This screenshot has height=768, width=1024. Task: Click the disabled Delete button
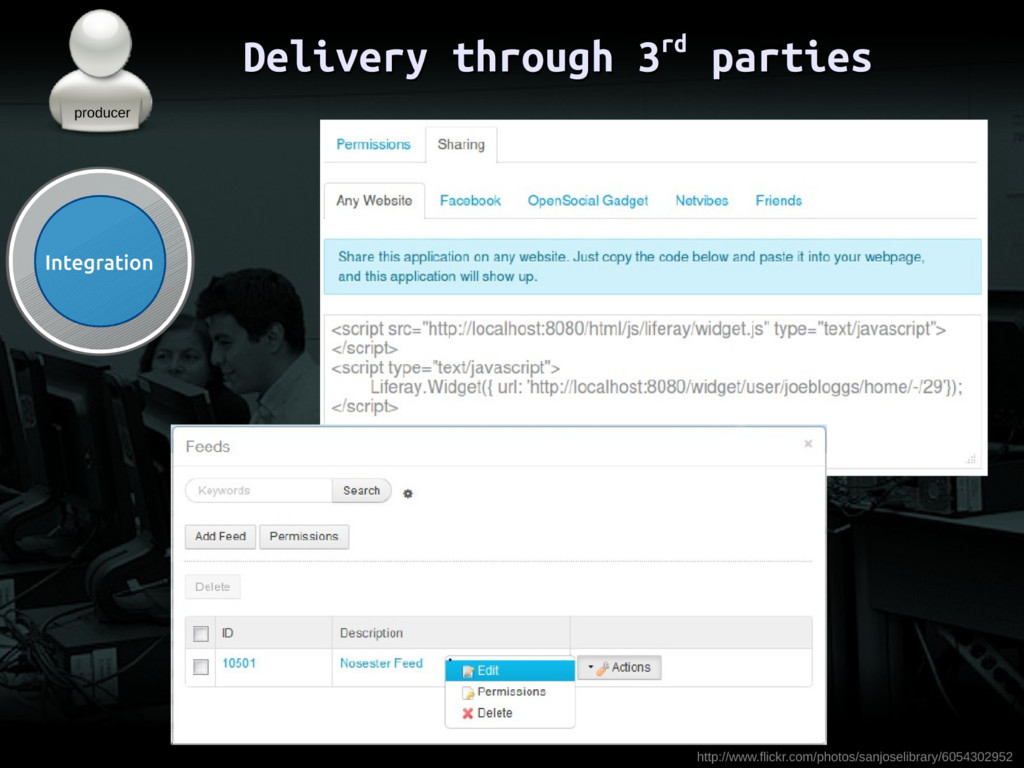(x=212, y=586)
